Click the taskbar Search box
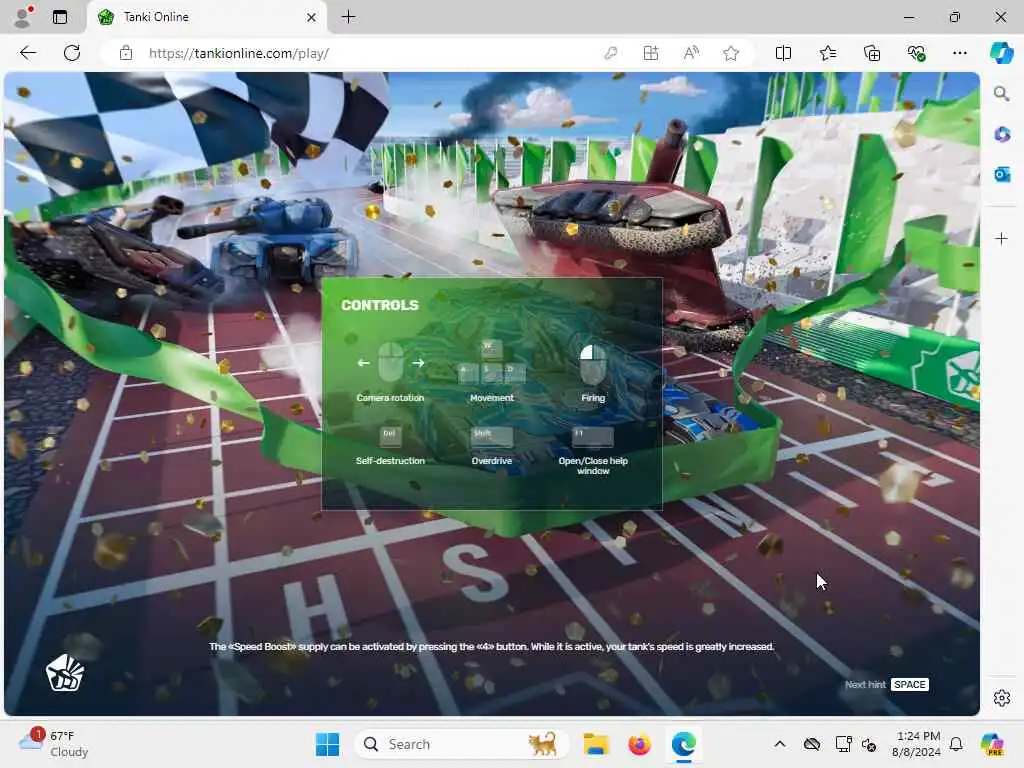1024x768 pixels. pos(461,744)
